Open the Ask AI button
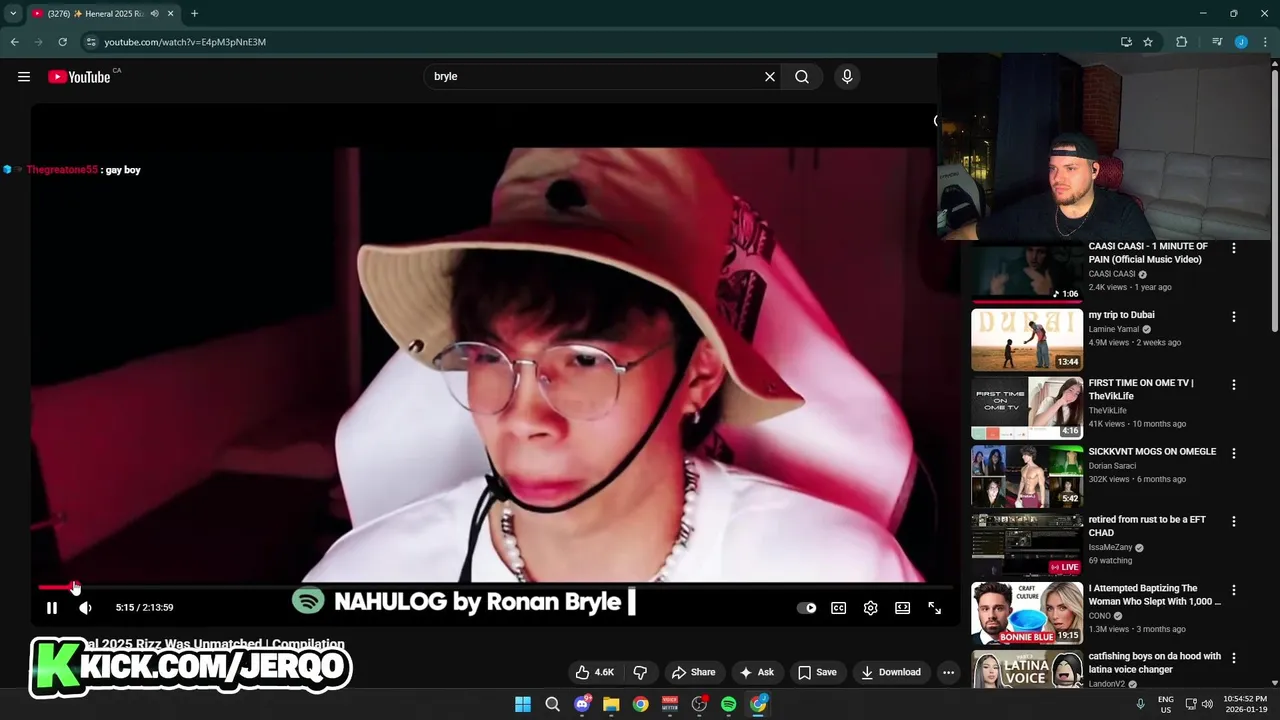 757,672
